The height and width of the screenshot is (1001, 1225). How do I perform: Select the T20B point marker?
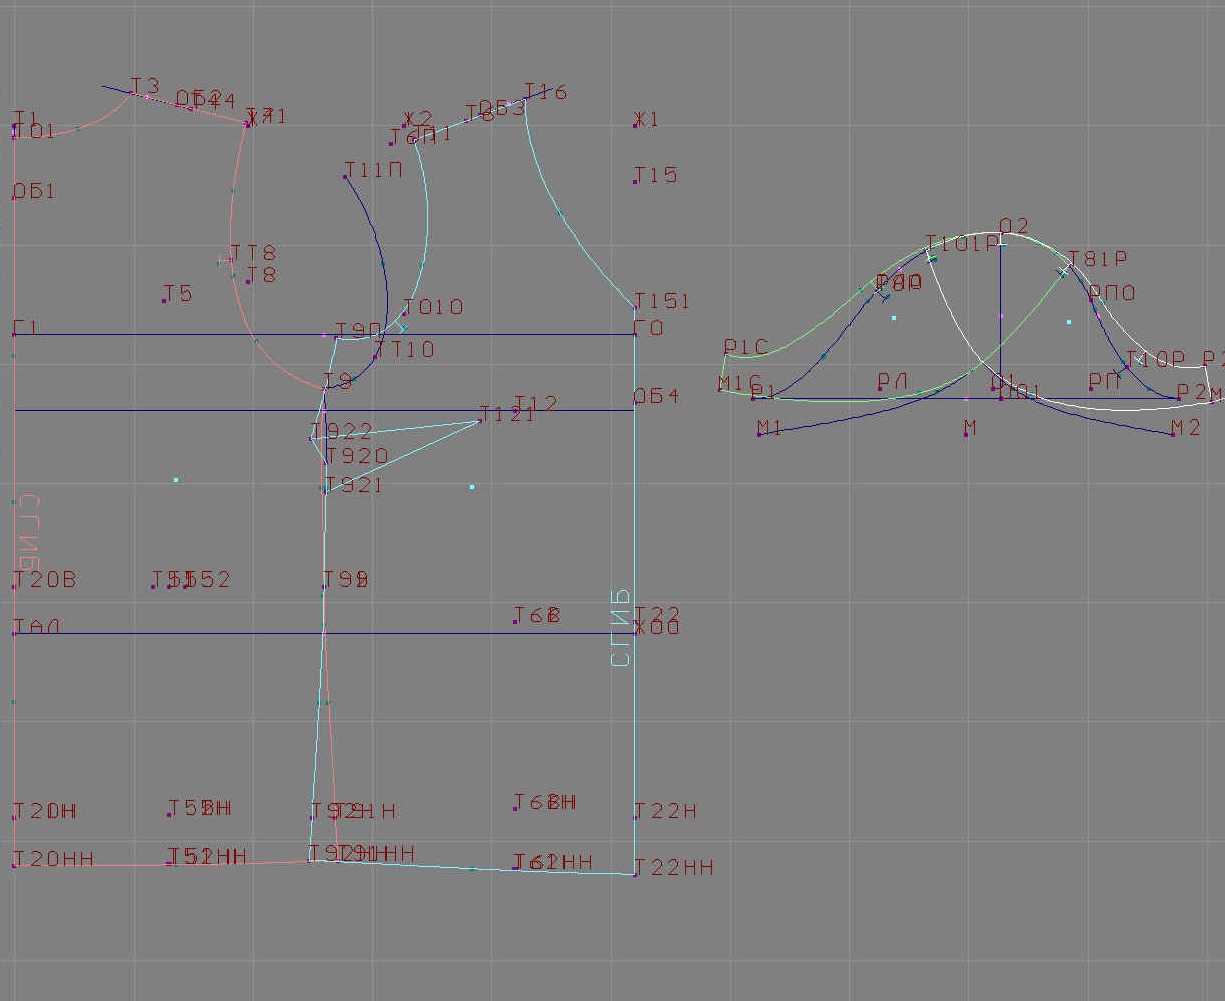point(14,586)
